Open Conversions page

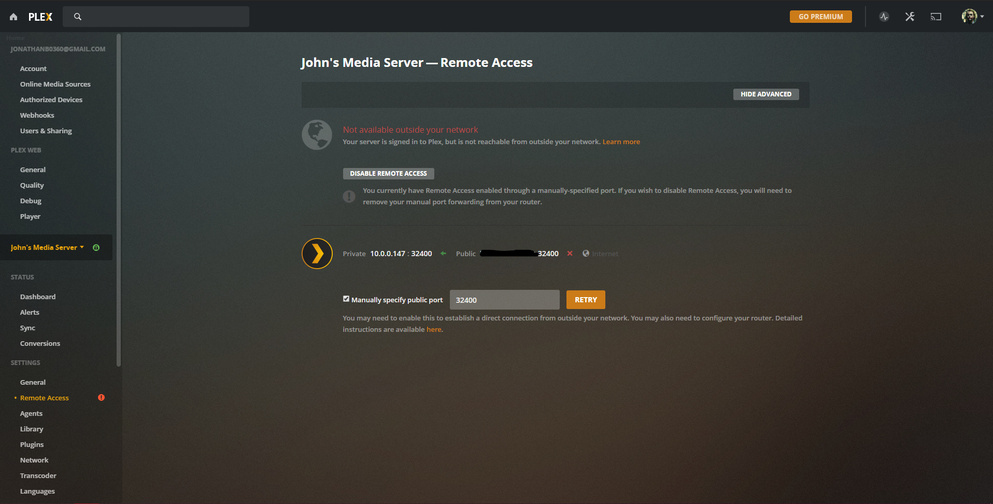tap(40, 344)
